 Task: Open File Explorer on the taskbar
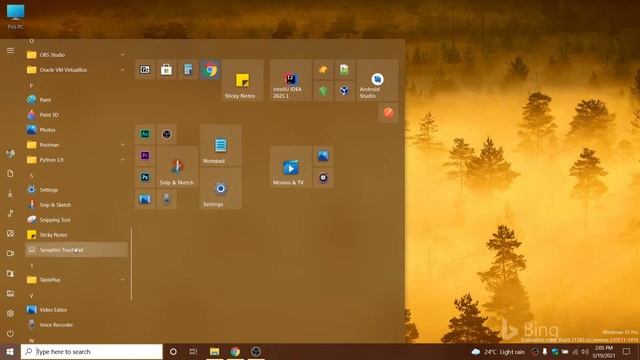(x=214, y=351)
